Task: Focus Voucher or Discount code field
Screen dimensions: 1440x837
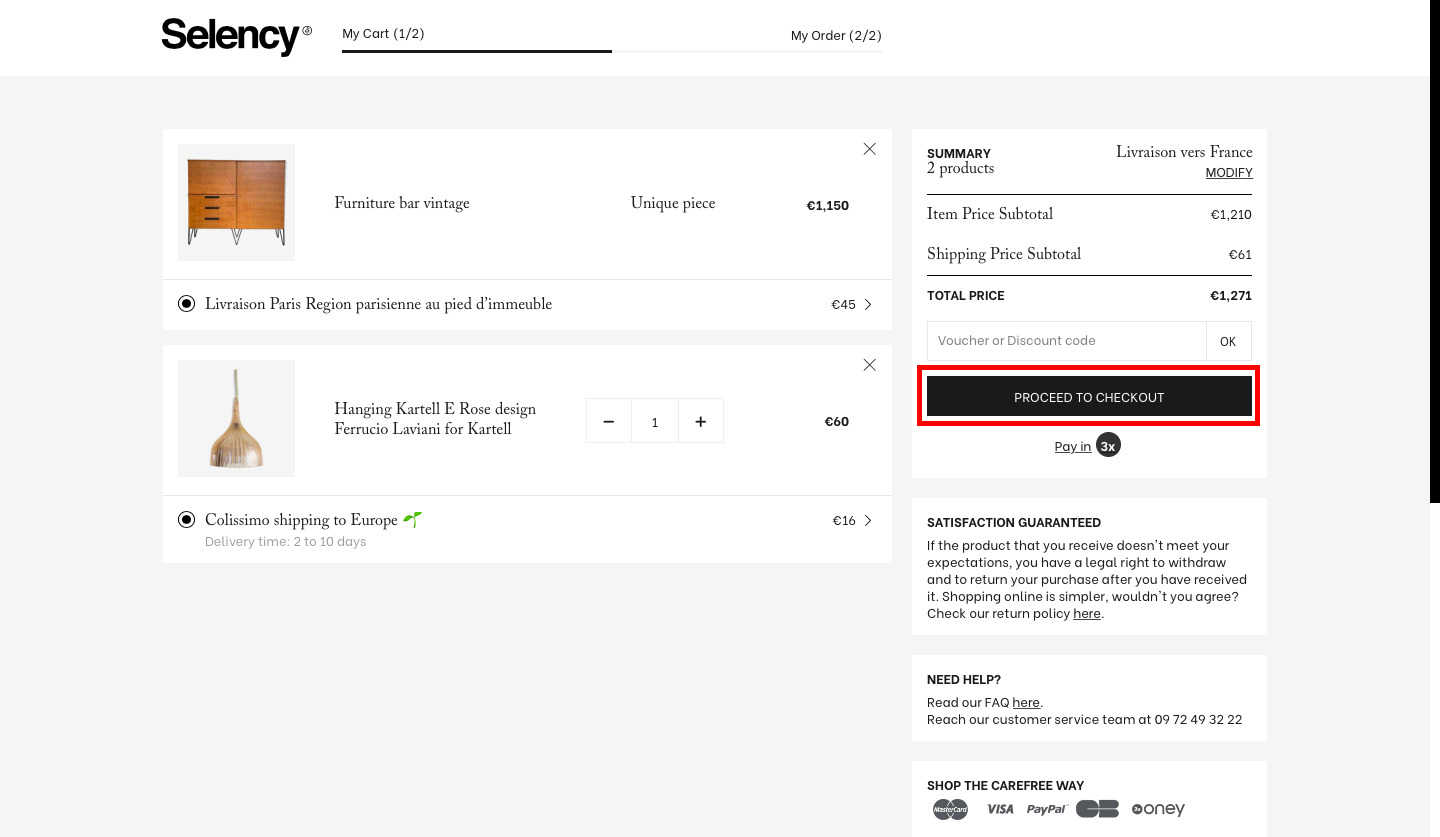Action: (x=1067, y=341)
